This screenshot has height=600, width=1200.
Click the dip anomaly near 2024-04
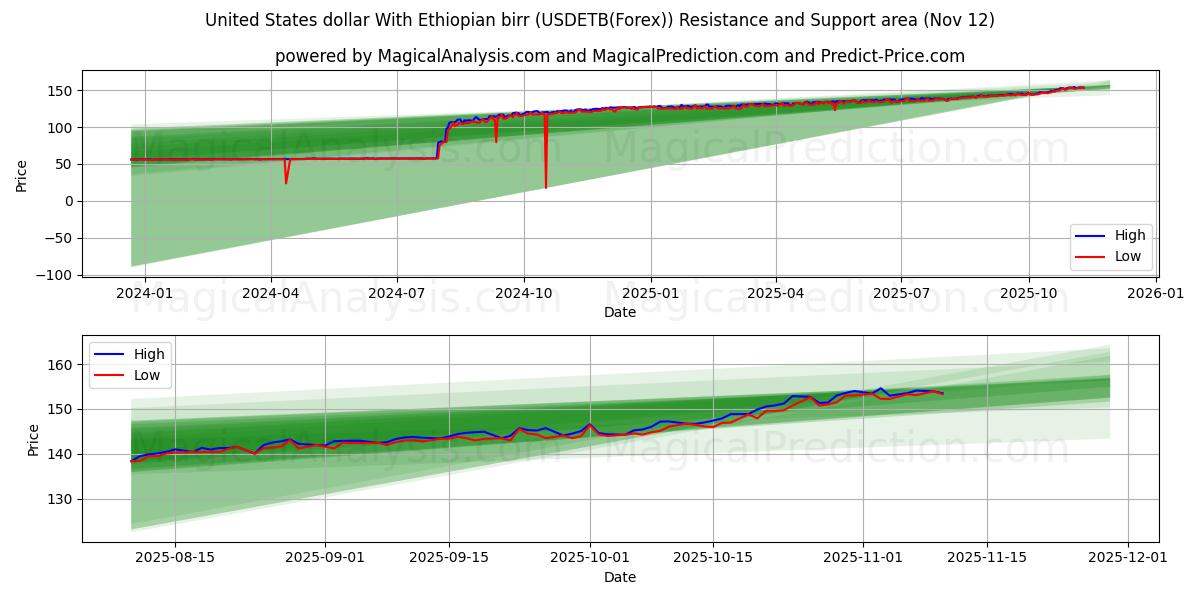[287, 175]
